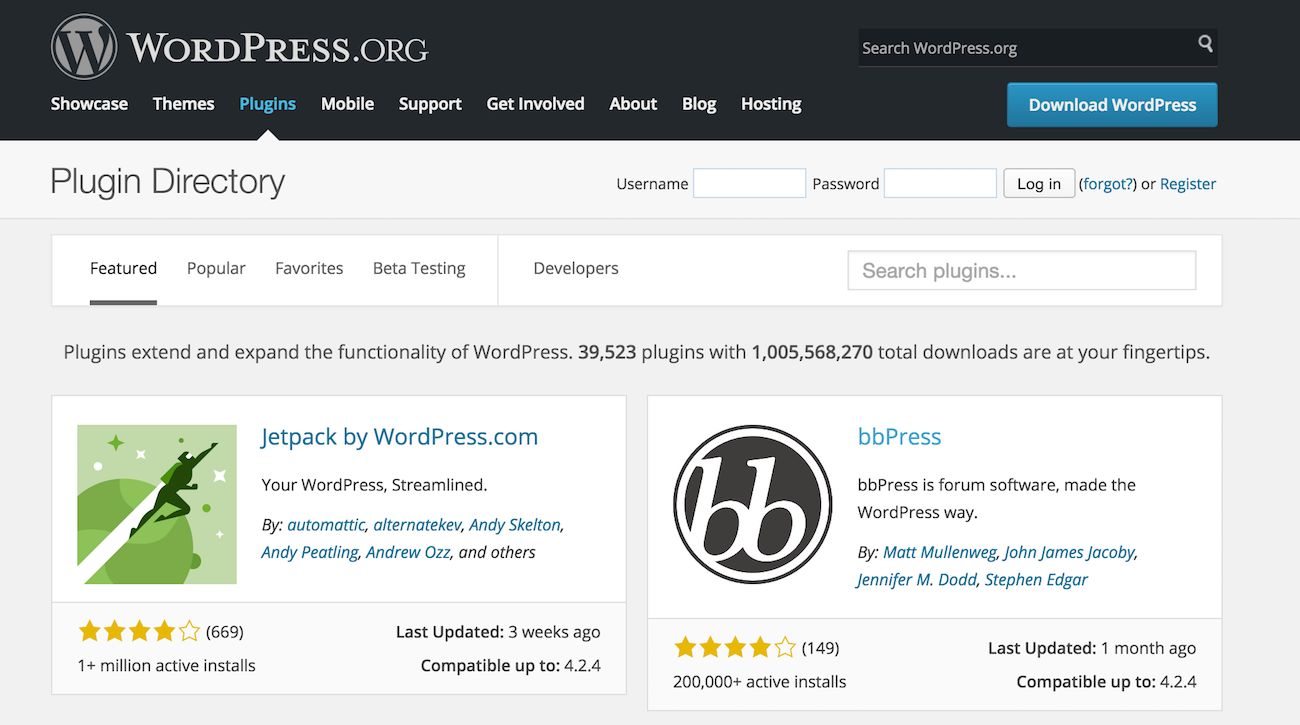Open the Jetpack plugin icon
This screenshot has width=1300, height=725.
157,504
